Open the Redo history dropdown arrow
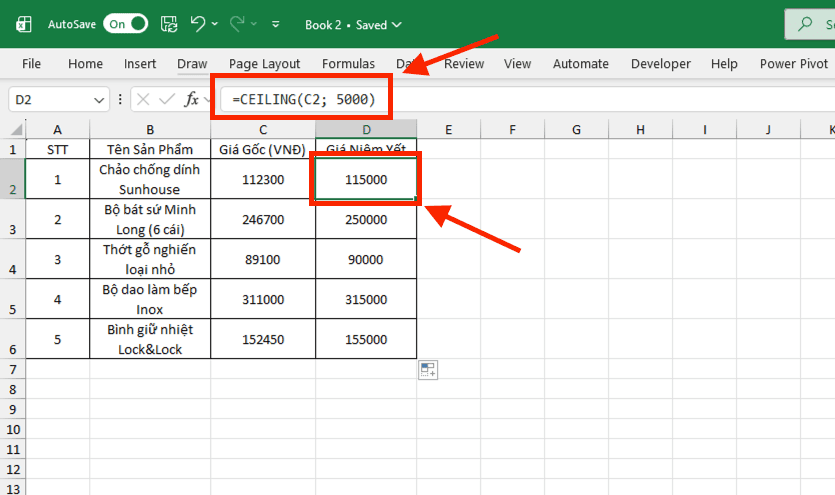The image size is (835, 495). pos(254,24)
